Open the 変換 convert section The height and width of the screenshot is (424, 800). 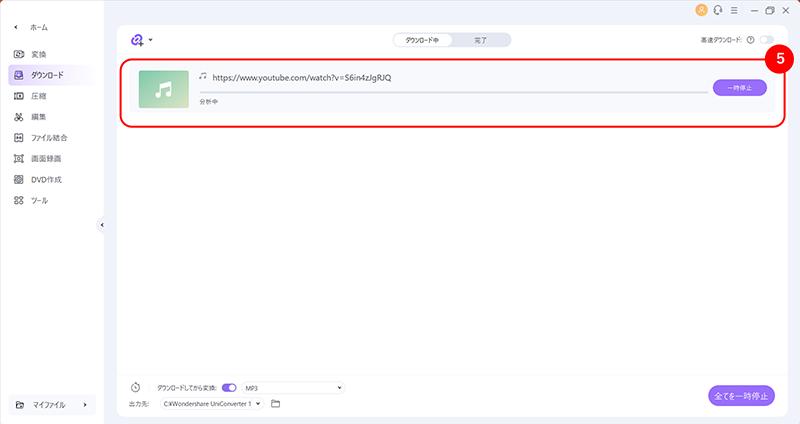click(39, 54)
